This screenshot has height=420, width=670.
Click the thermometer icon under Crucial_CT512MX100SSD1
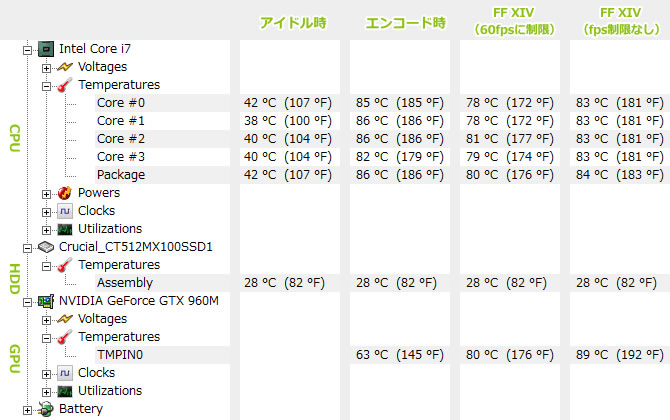pos(65,265)
